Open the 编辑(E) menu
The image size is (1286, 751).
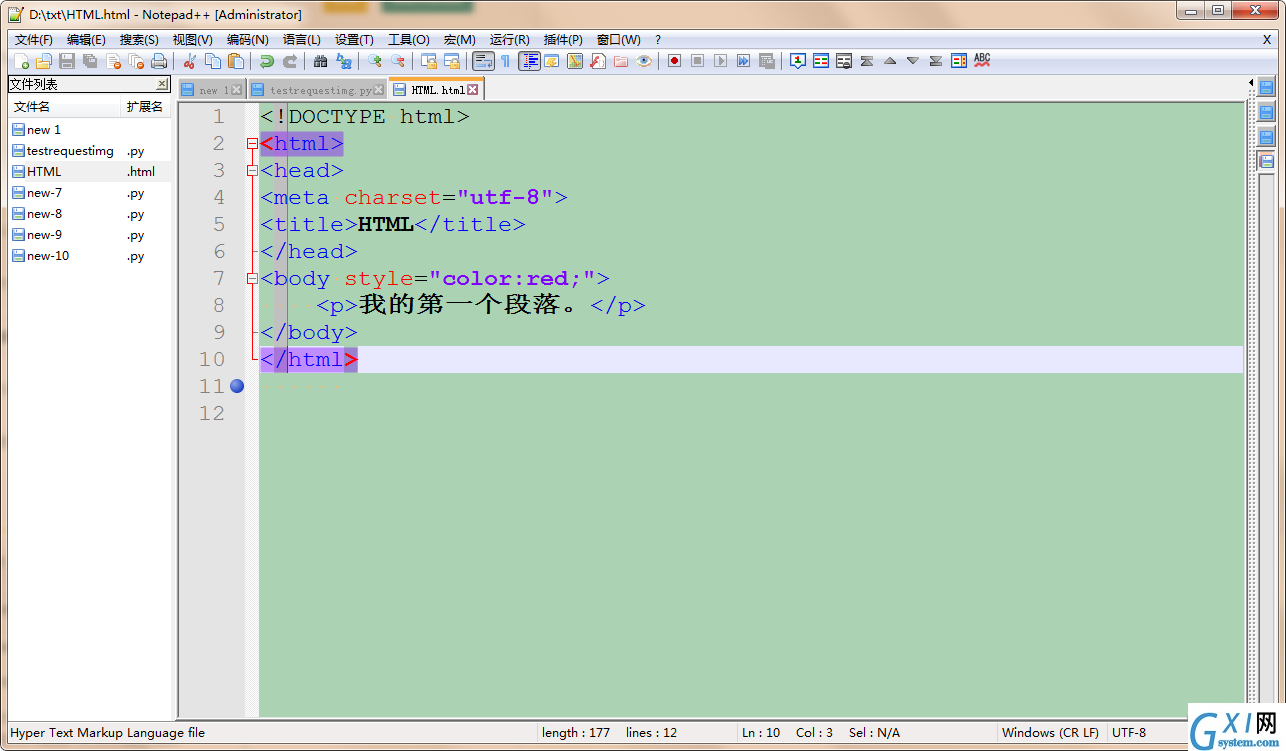click(86, 40)
